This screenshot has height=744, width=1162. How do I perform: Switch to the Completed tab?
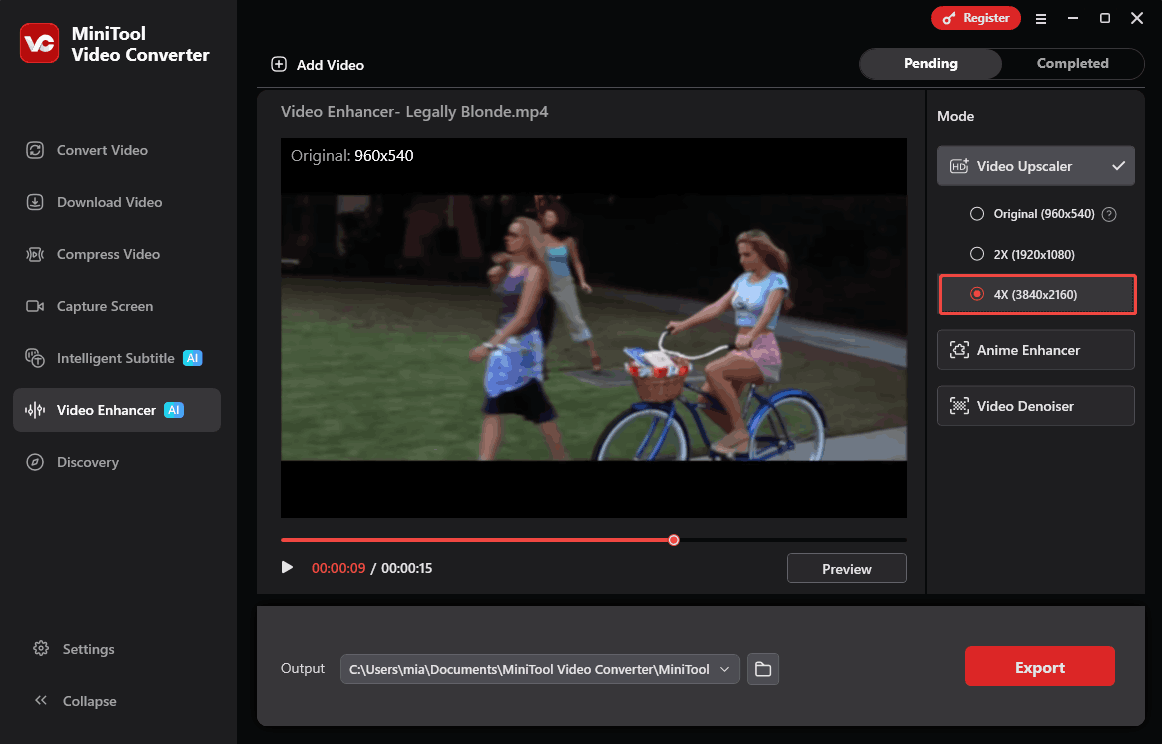click(1072, 63)
